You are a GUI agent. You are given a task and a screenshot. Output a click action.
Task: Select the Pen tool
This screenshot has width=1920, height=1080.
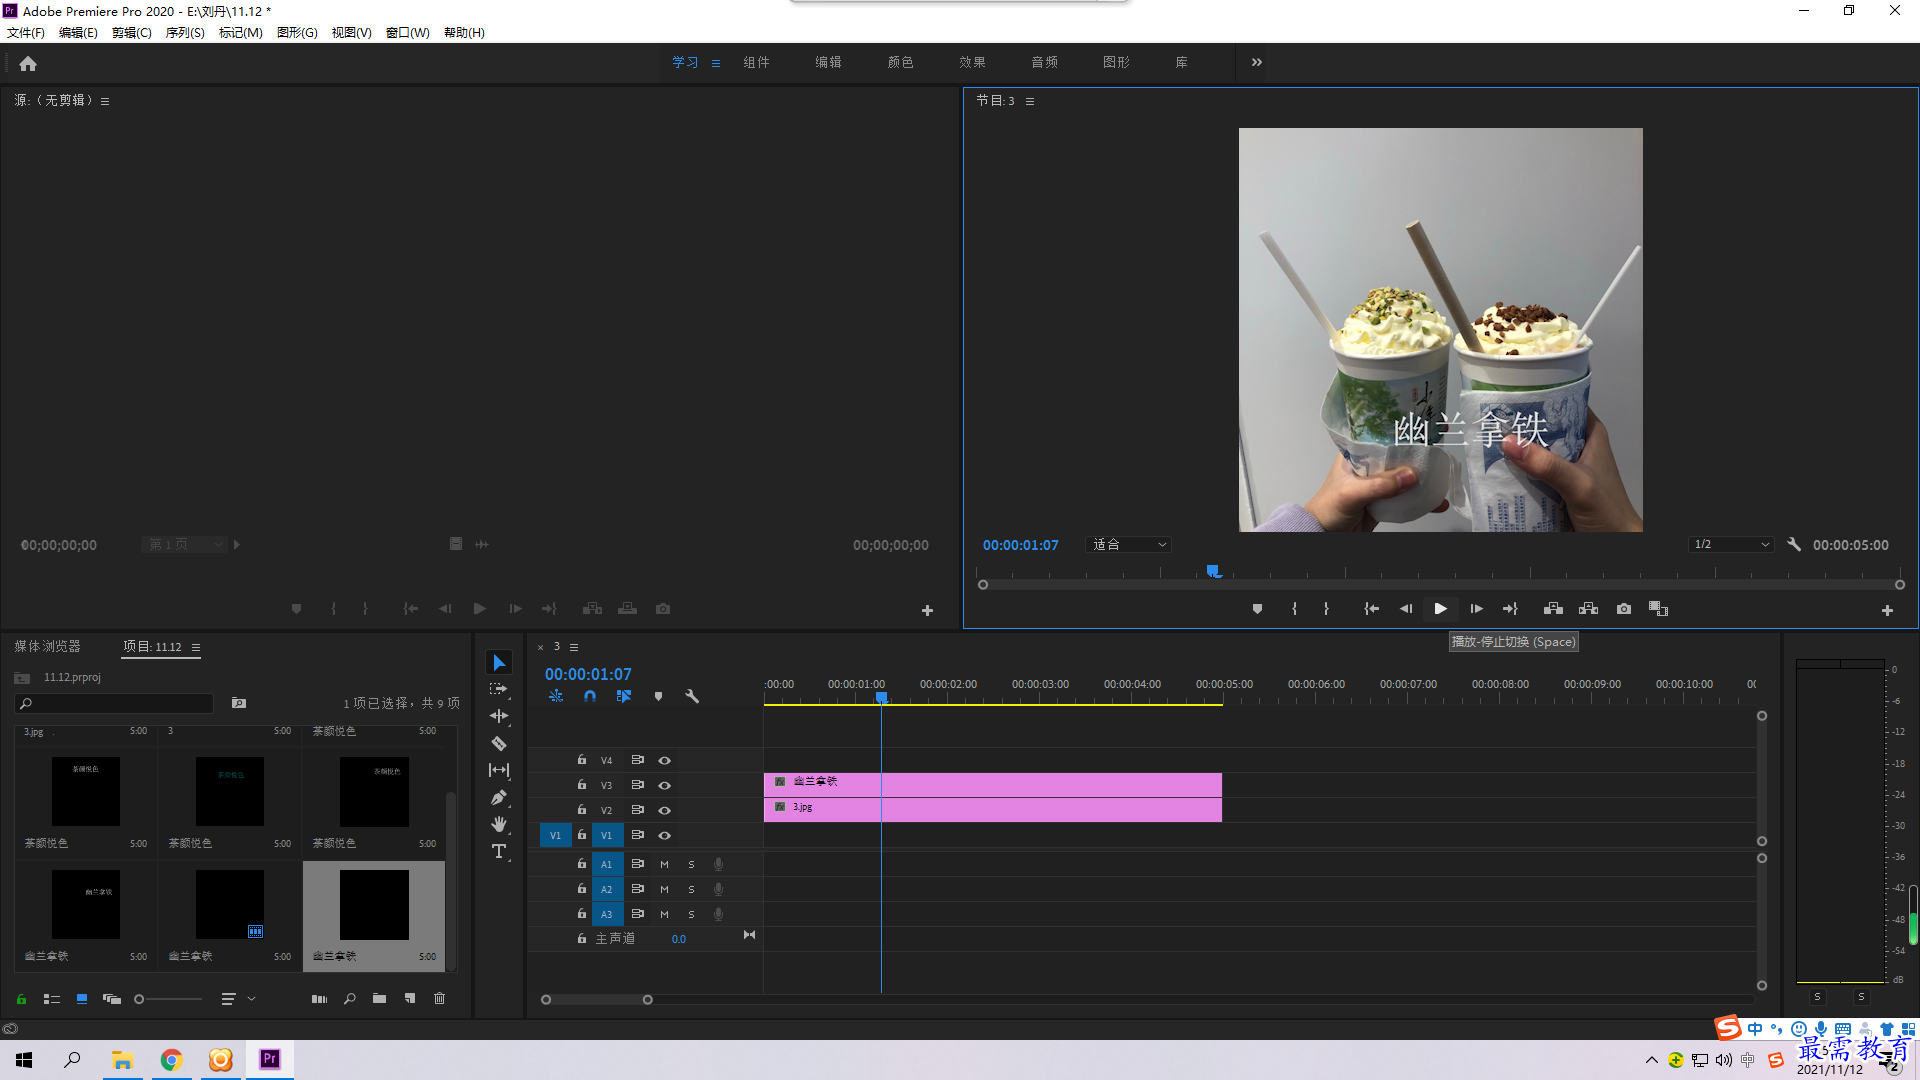[x=499, y=797]
